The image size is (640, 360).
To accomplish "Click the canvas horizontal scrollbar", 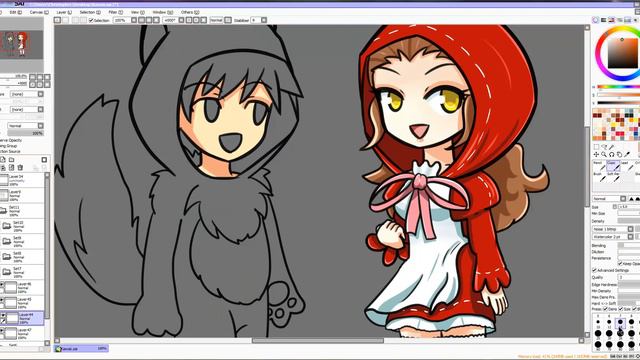I will pyautogui.click(x=318, y=340).
